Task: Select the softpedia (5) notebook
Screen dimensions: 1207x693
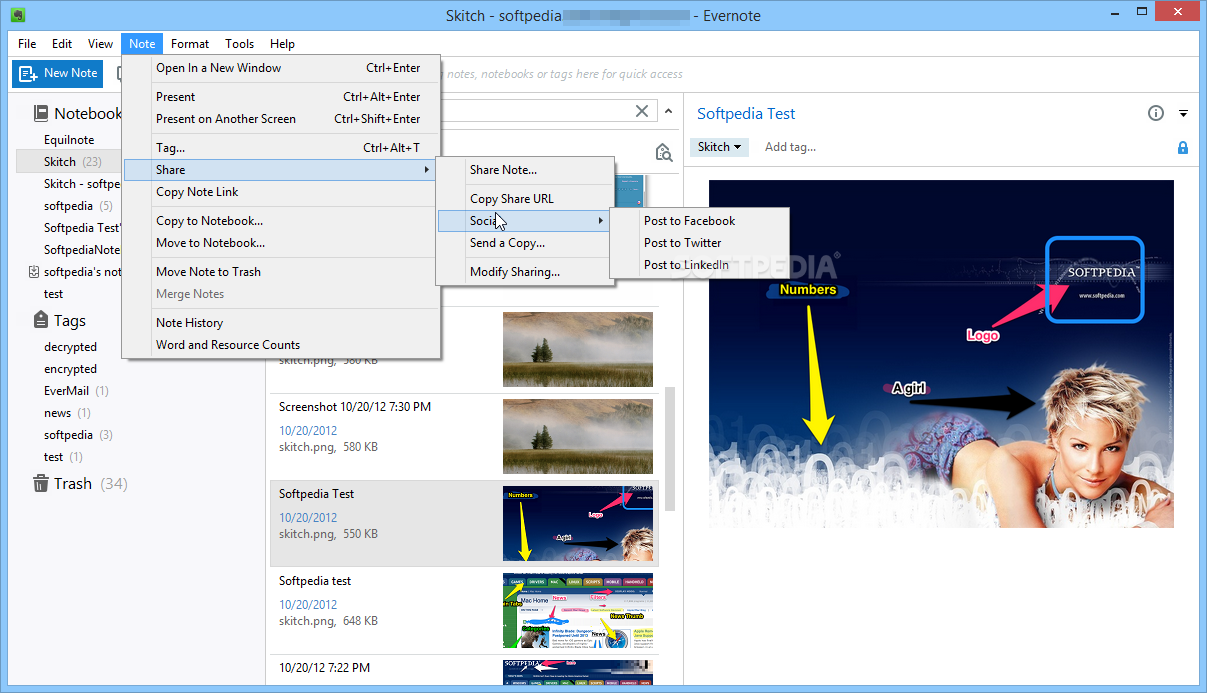Action: [78, 206]
